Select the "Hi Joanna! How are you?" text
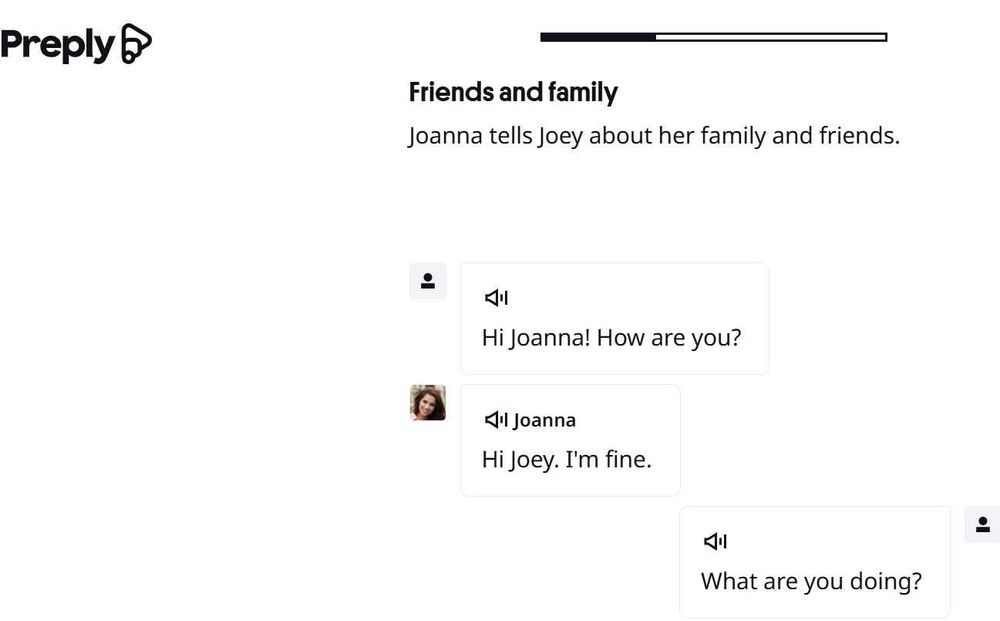Viewport: 1000px width, 621px height. click(x=611, y=338)
